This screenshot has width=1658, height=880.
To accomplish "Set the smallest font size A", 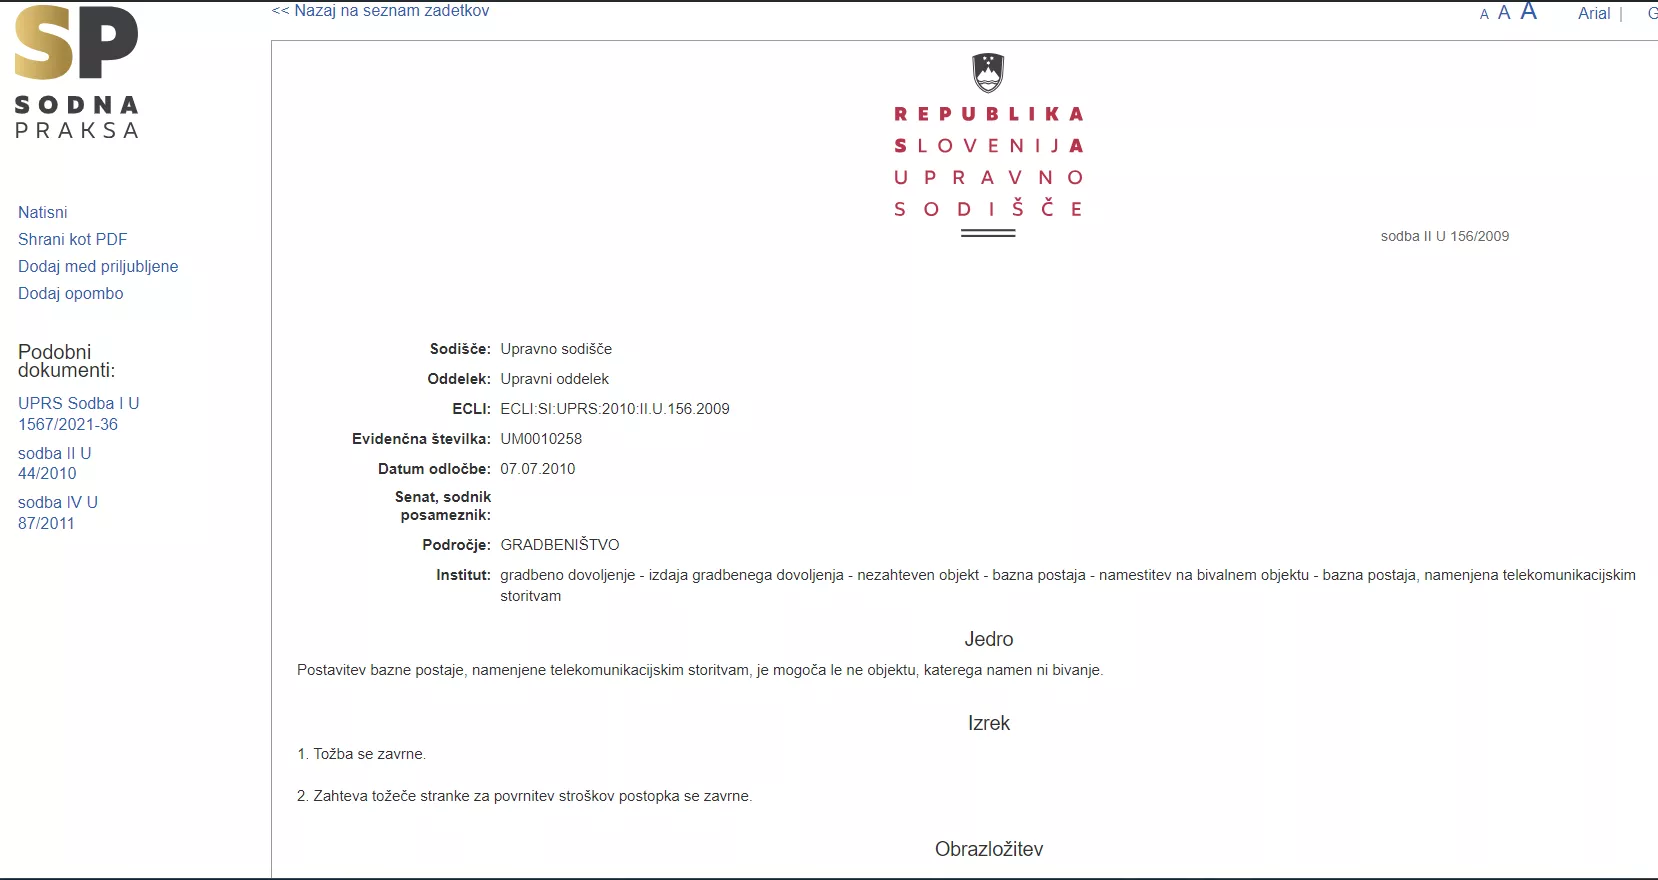I will pyautogui.click(x=1484, y=15).
